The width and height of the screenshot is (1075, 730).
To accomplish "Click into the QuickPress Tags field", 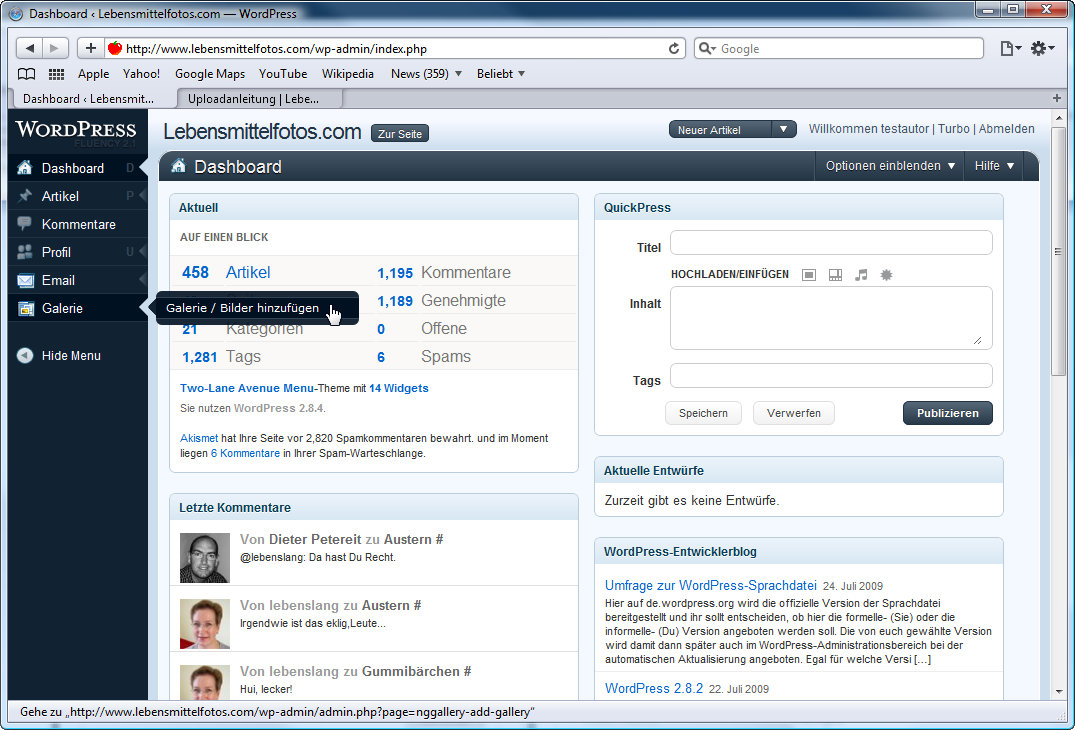I will point(831,376).
